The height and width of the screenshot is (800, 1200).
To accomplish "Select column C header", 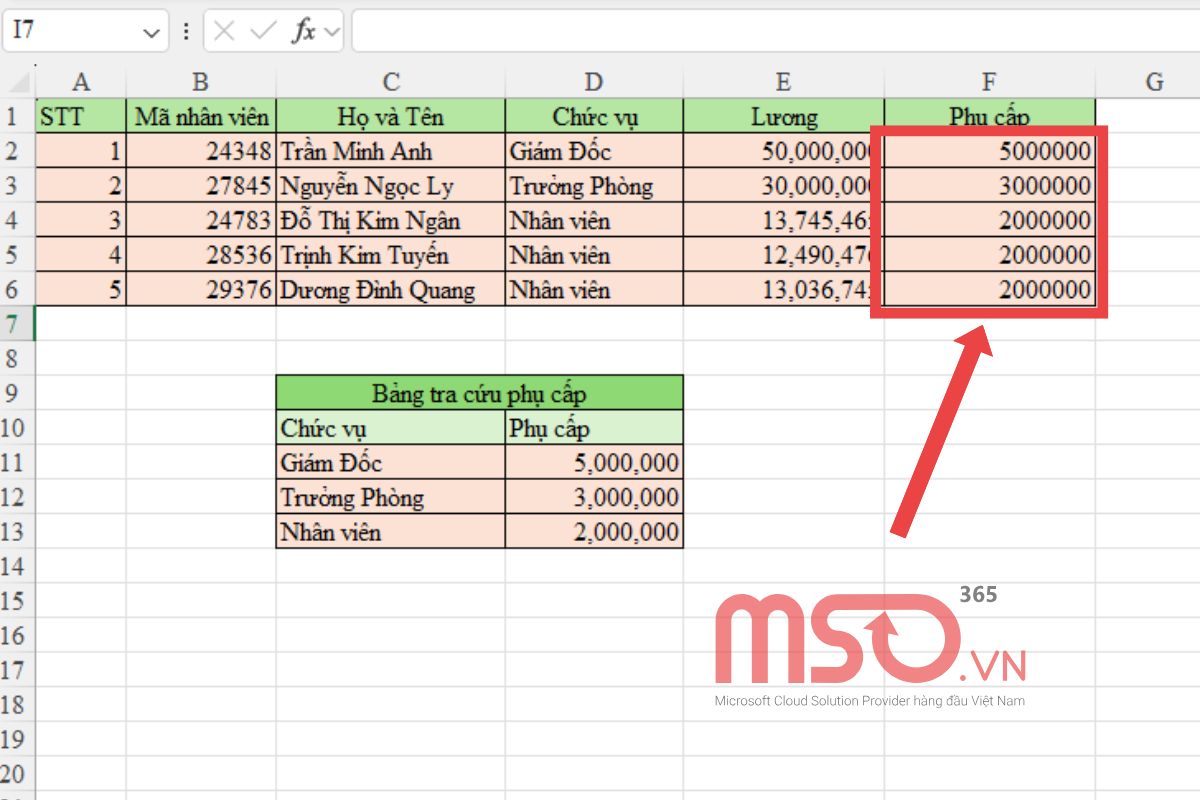I will (391, 82).
